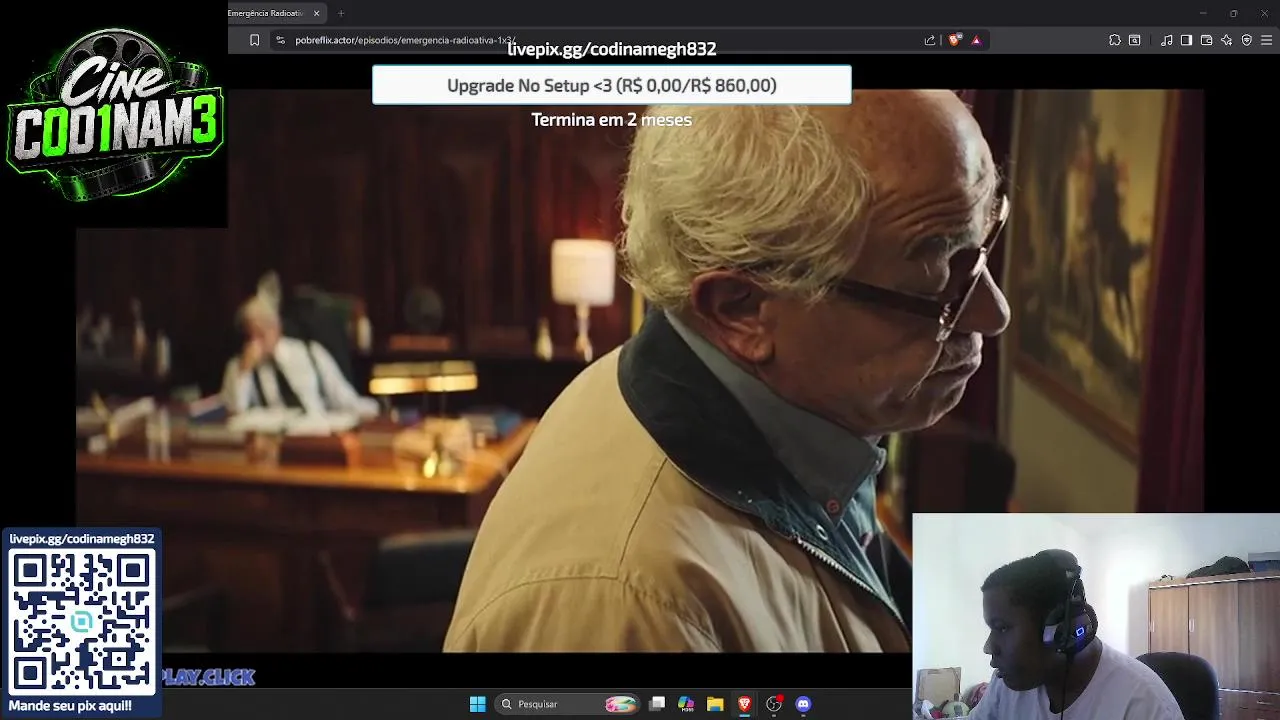Restore down the browser window
Viewport: 1280px width, 720px height.
click(x=1234, y=13)
